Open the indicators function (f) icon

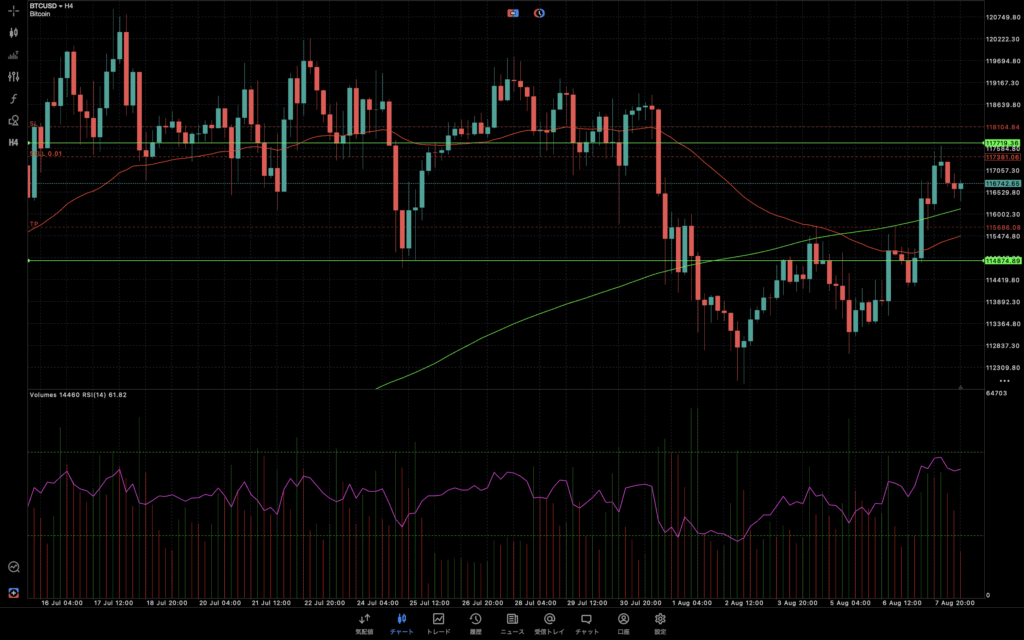14,98
